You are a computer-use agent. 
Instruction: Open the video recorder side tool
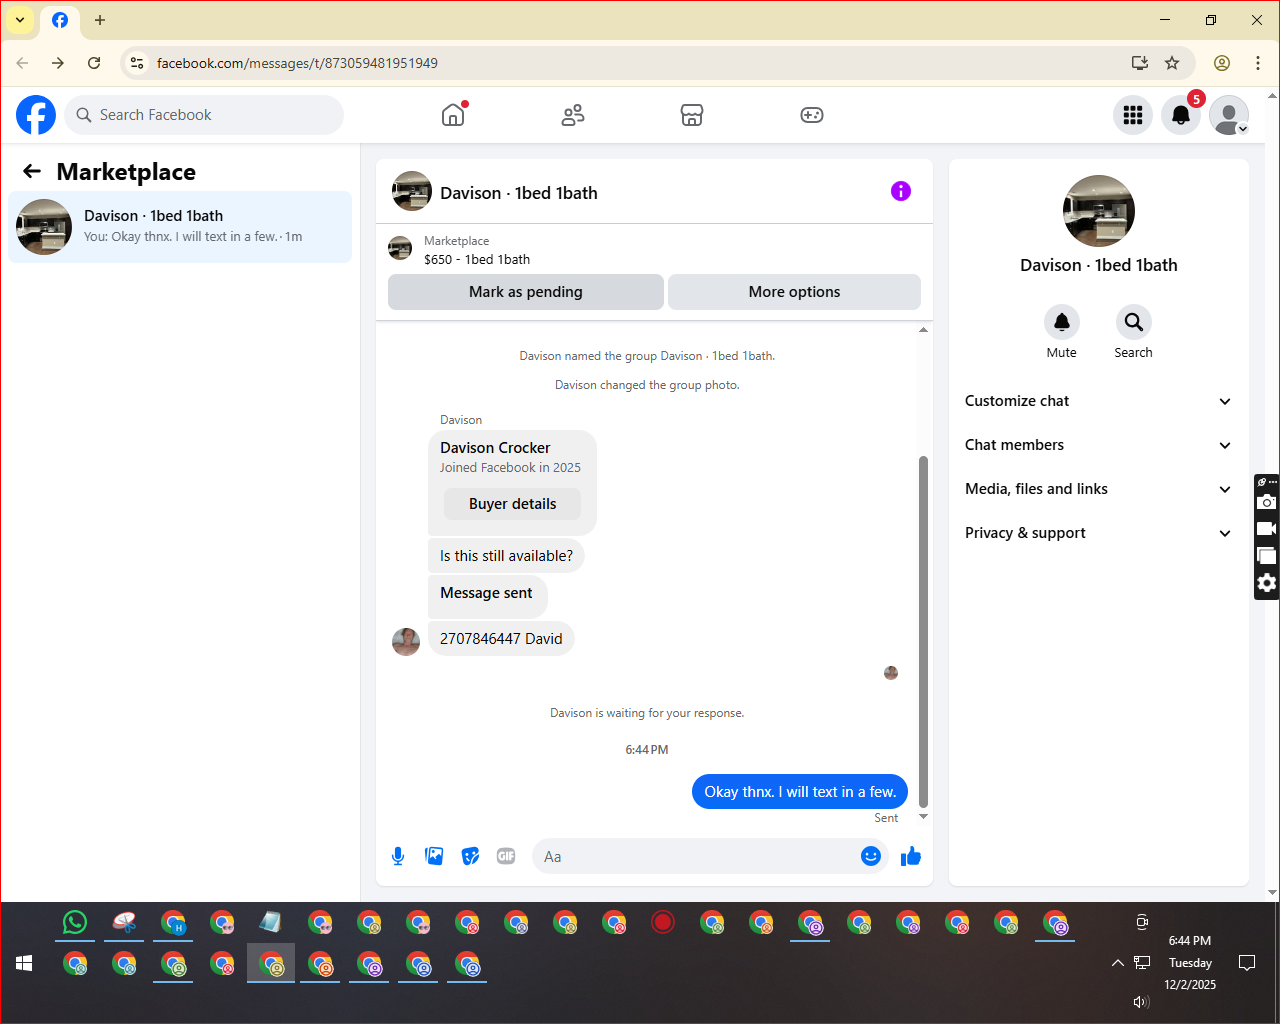(x=1267, y=529)
